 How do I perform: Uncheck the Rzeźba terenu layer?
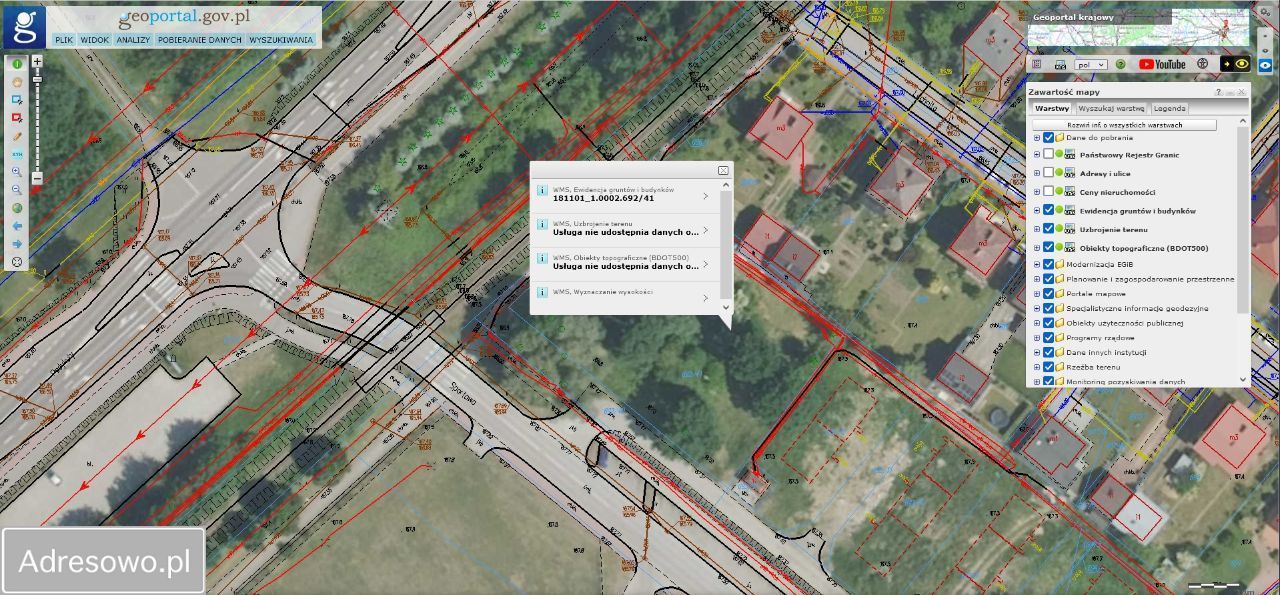pyautogui.click(x=1048, y=367)
